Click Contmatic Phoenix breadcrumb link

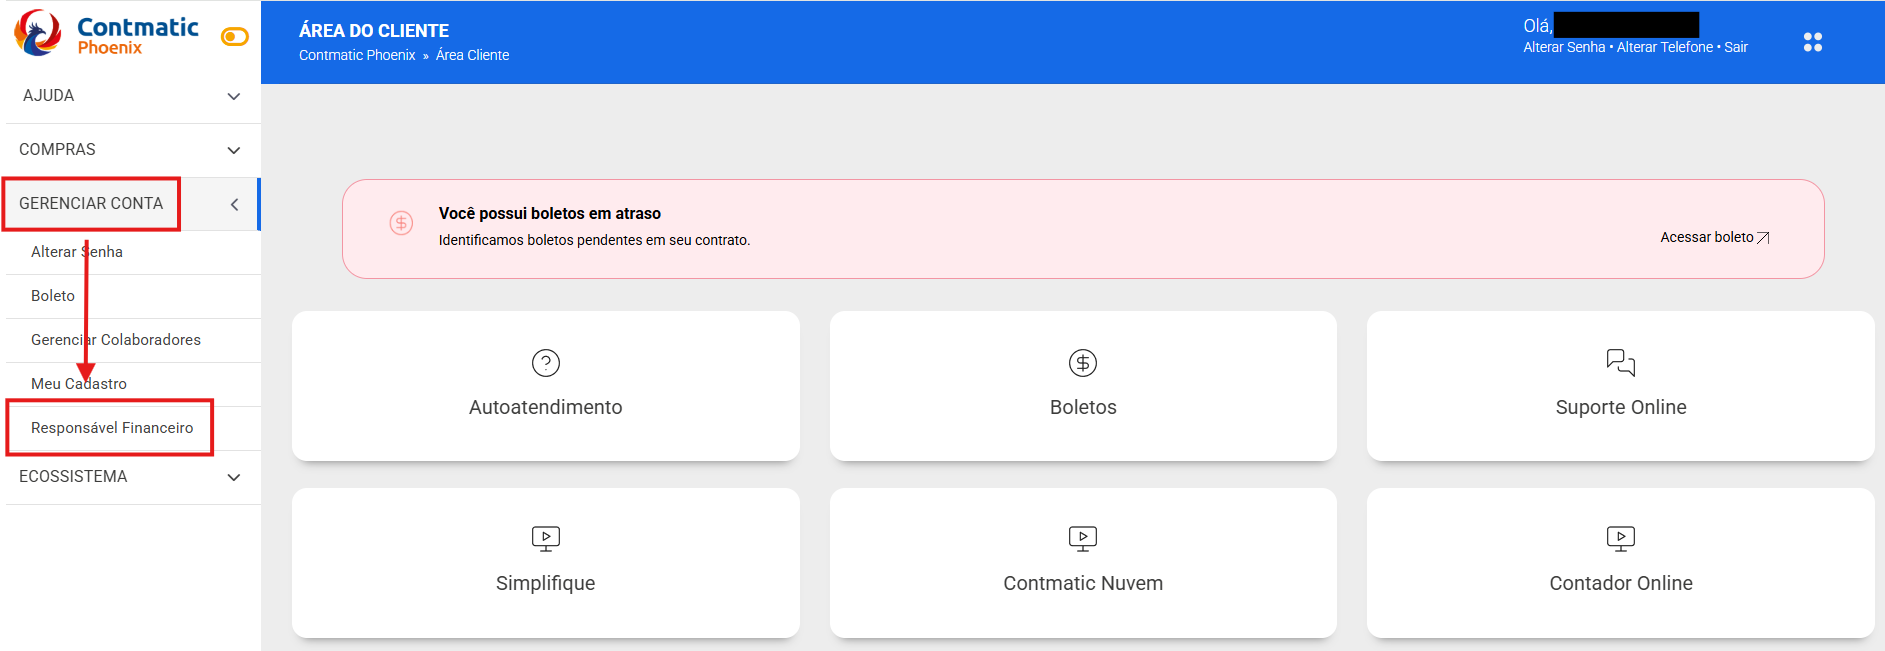[357, 55]
